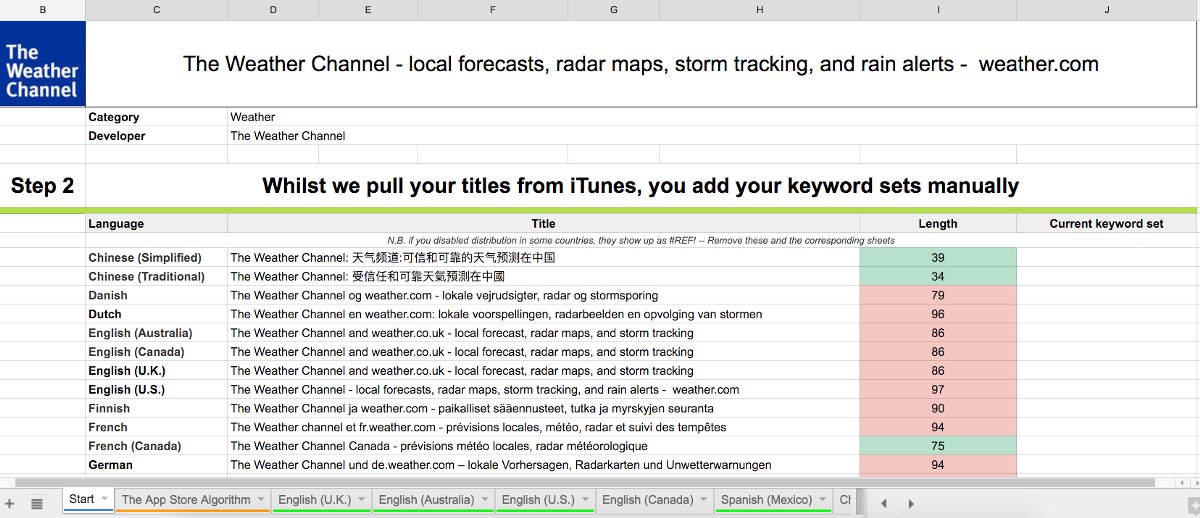
Task: Open dropdown arrow on English (Canada) tab
Action: coord(705,500)
